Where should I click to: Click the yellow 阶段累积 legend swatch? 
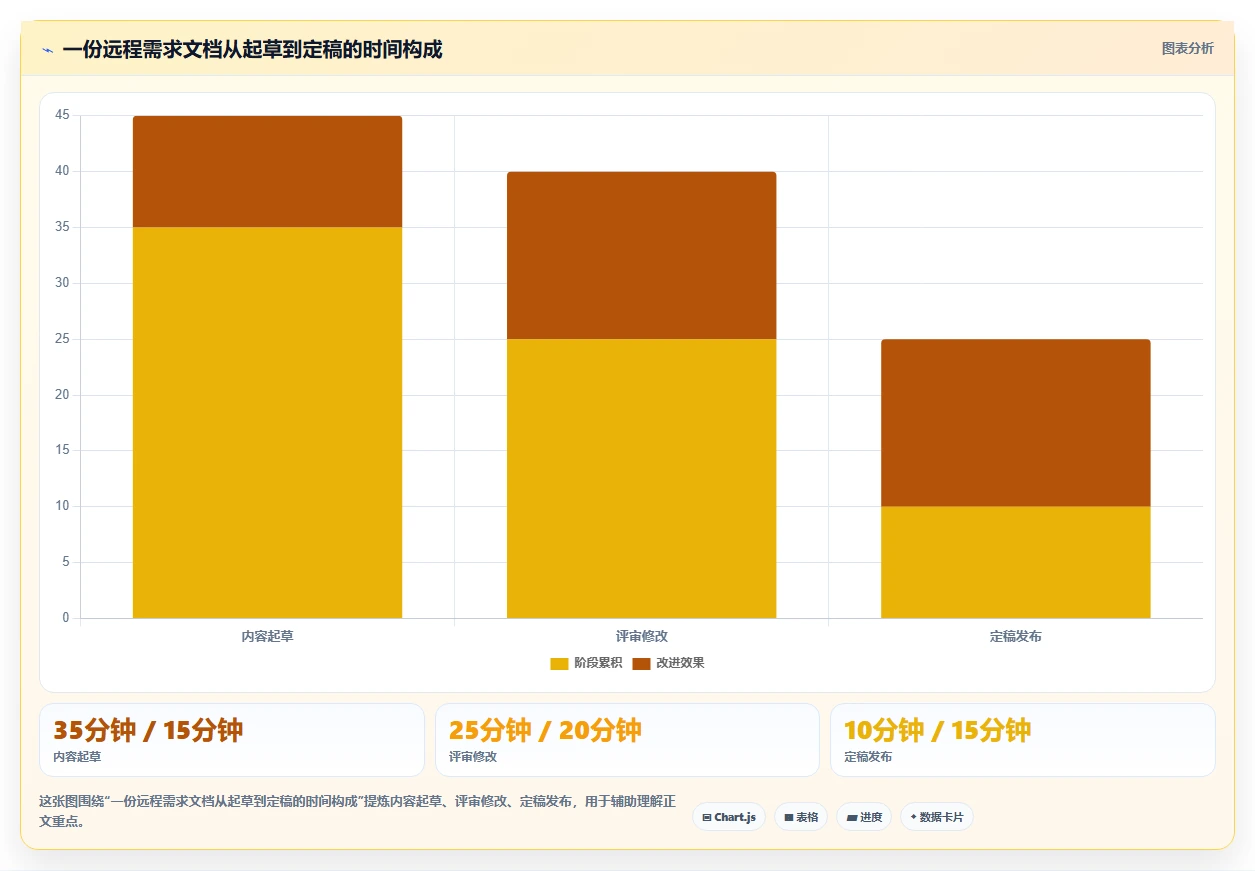tap(559, 663)
